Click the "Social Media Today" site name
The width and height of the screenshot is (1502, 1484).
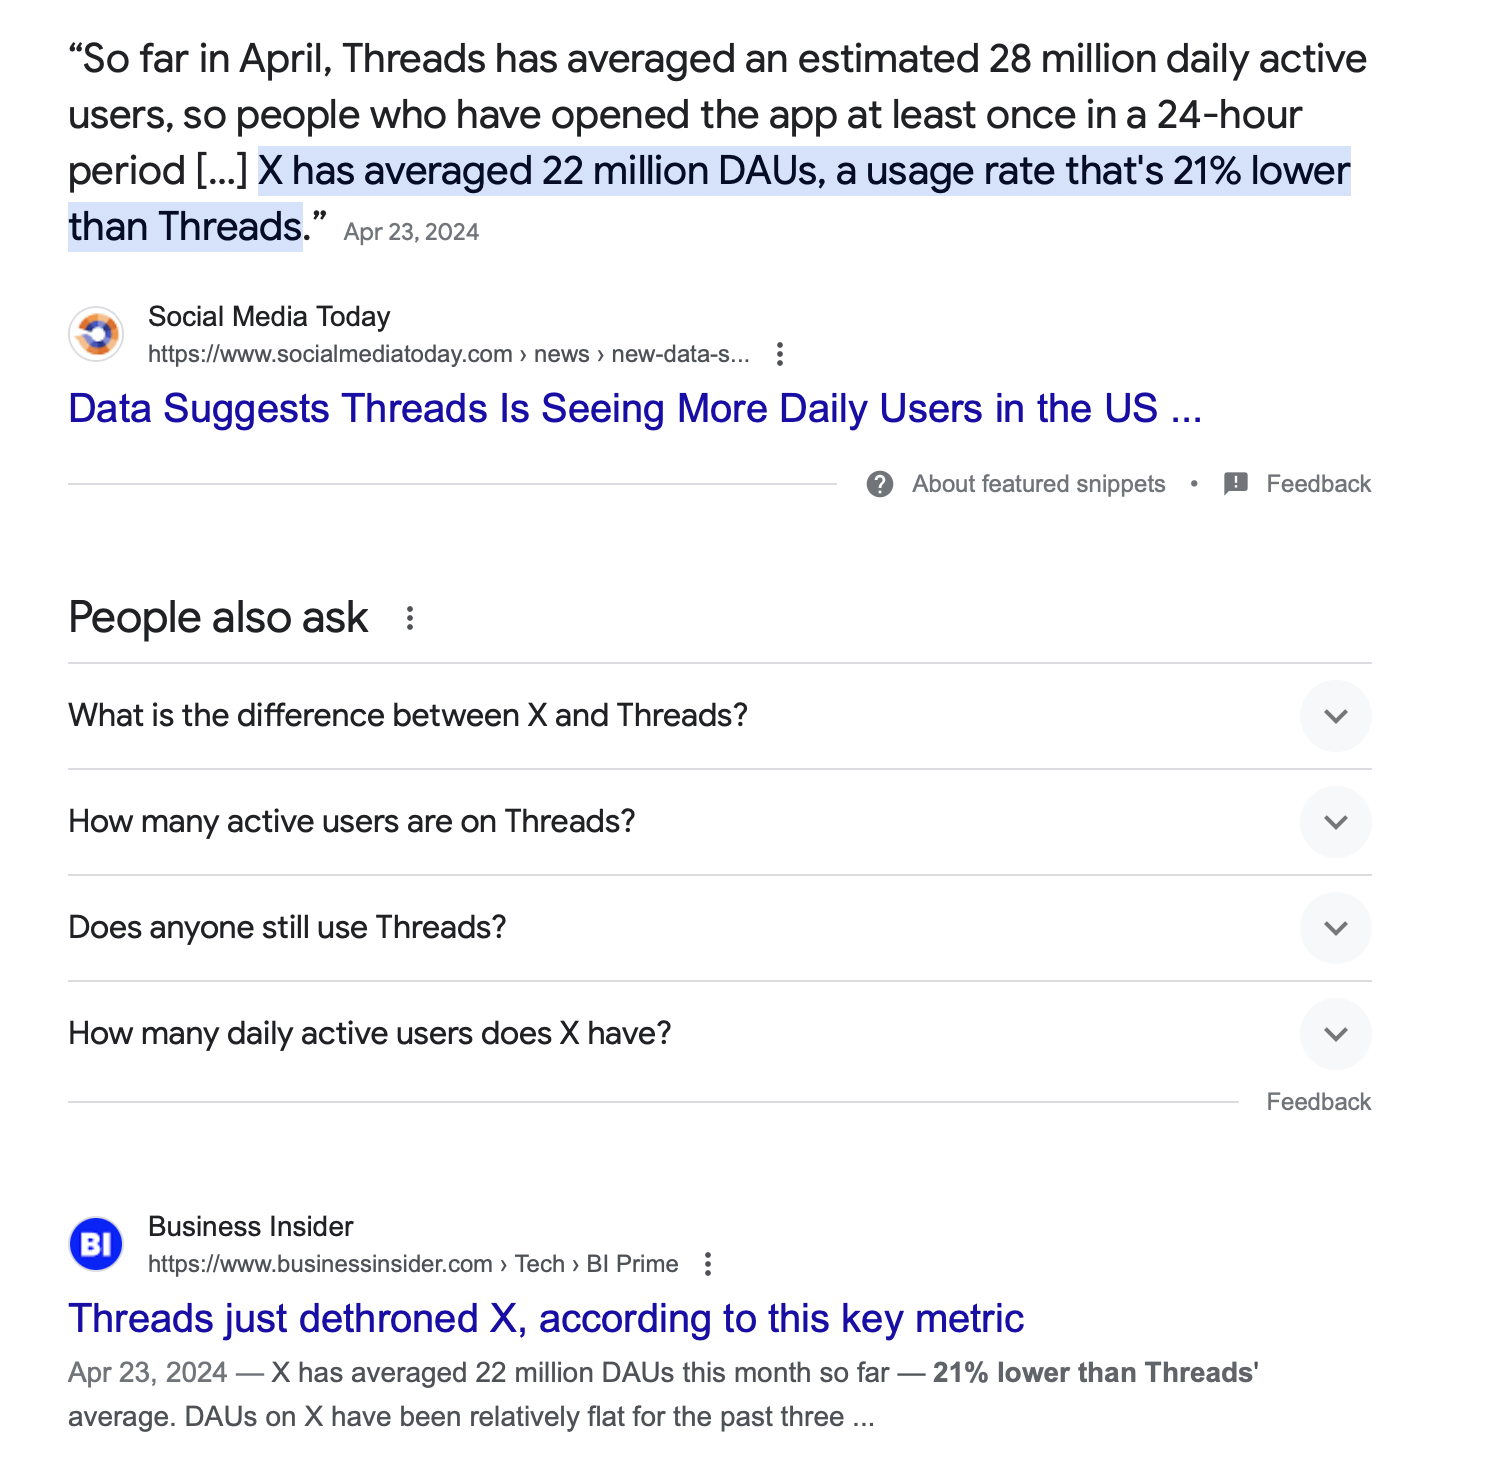click(269, 317)
